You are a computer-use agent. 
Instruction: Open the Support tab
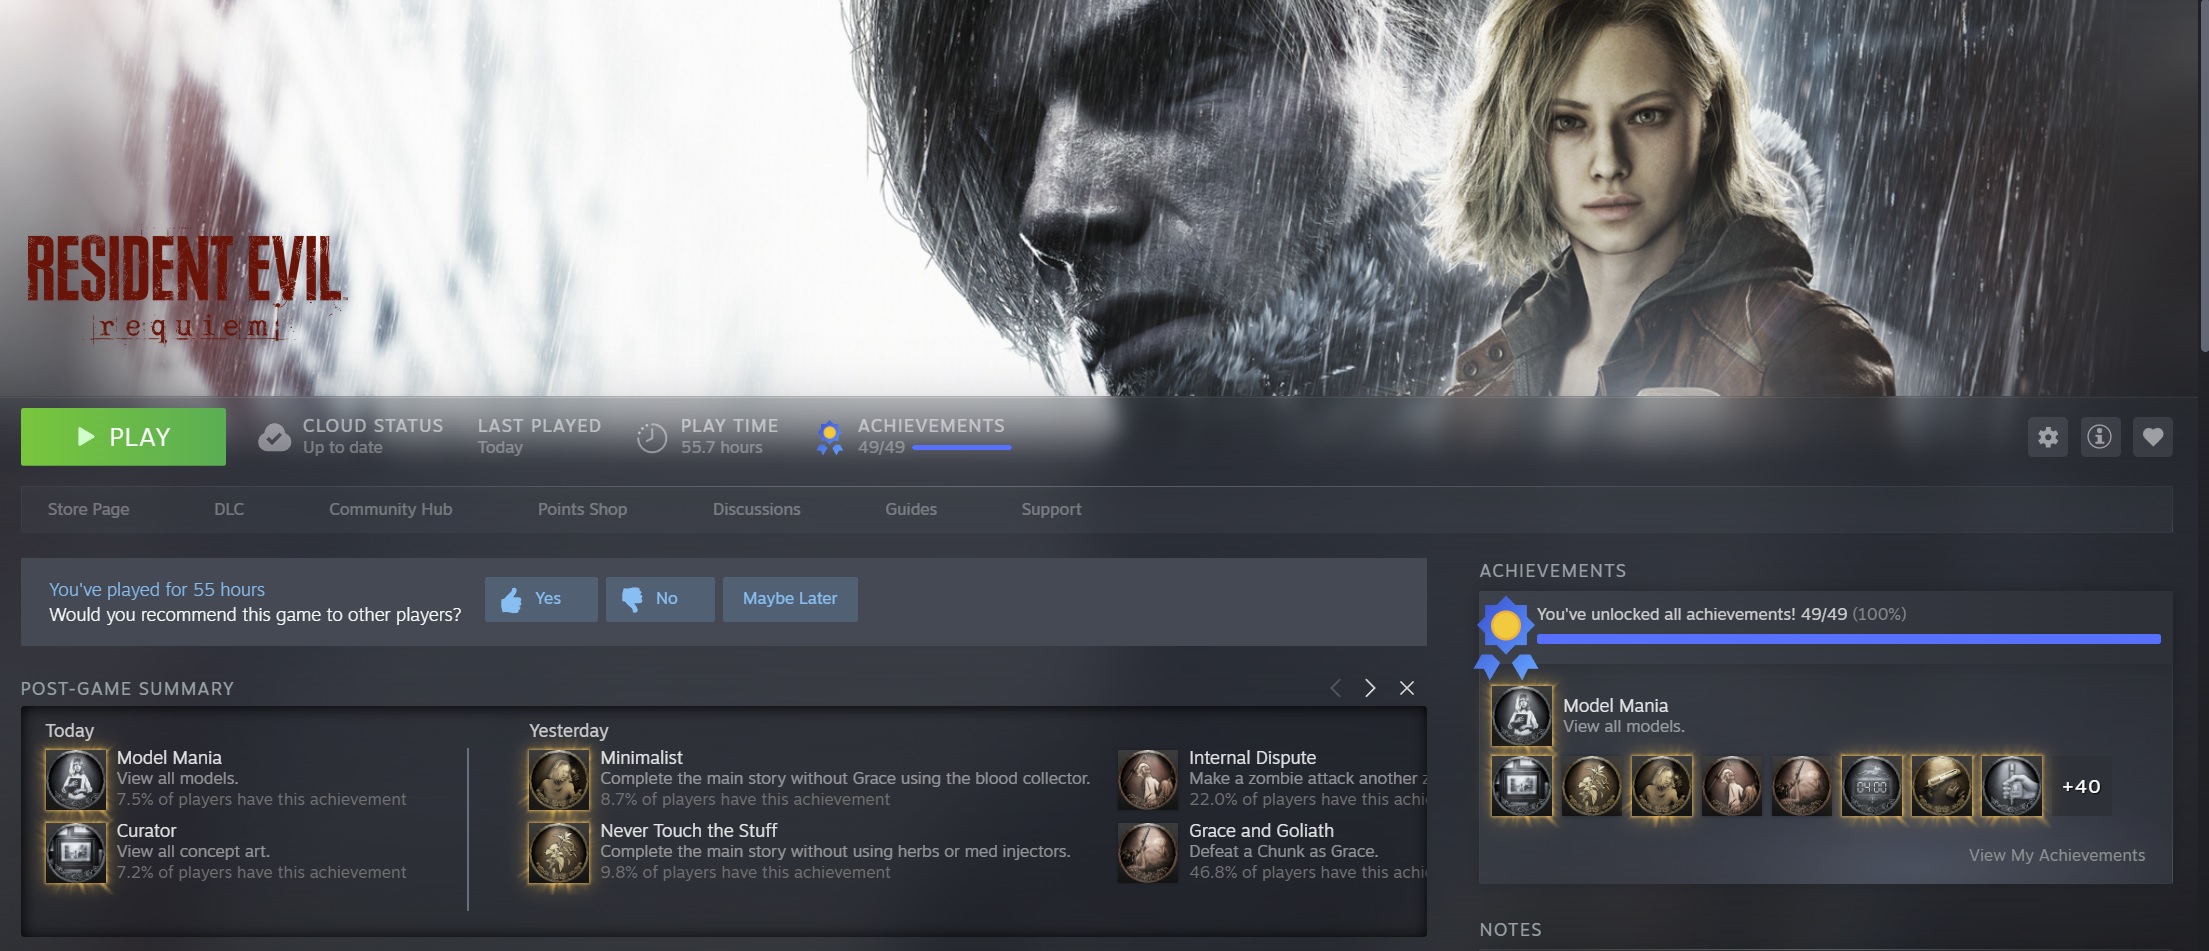(1051, 509)
